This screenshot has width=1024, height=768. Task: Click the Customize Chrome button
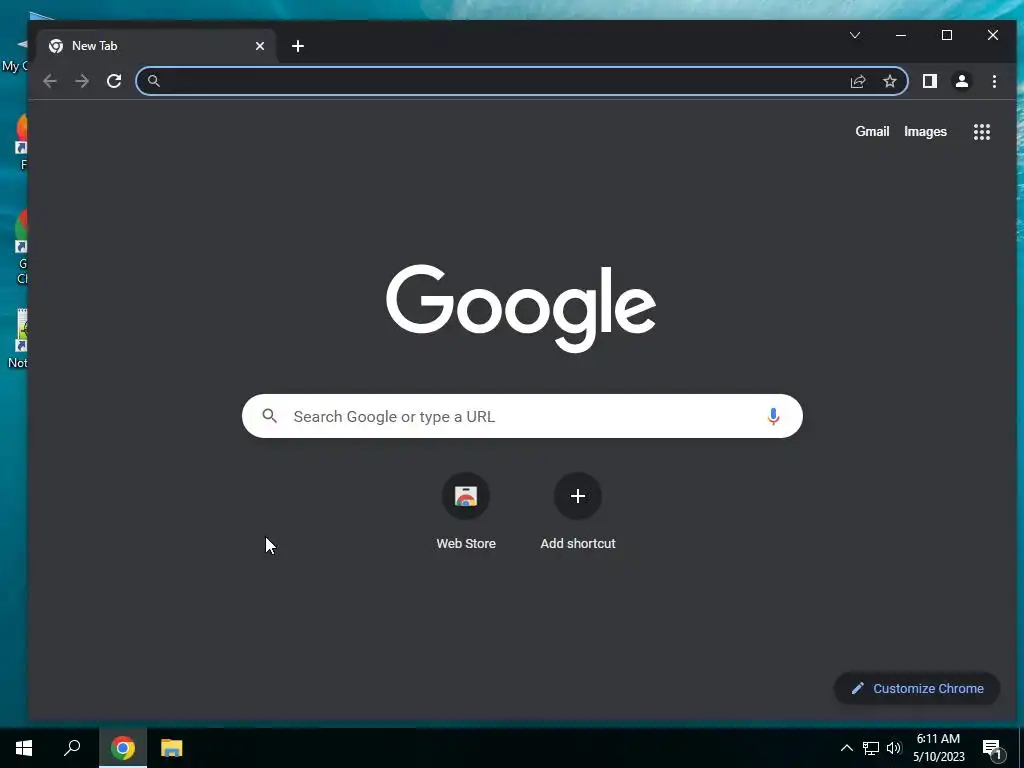pos(916,688)
